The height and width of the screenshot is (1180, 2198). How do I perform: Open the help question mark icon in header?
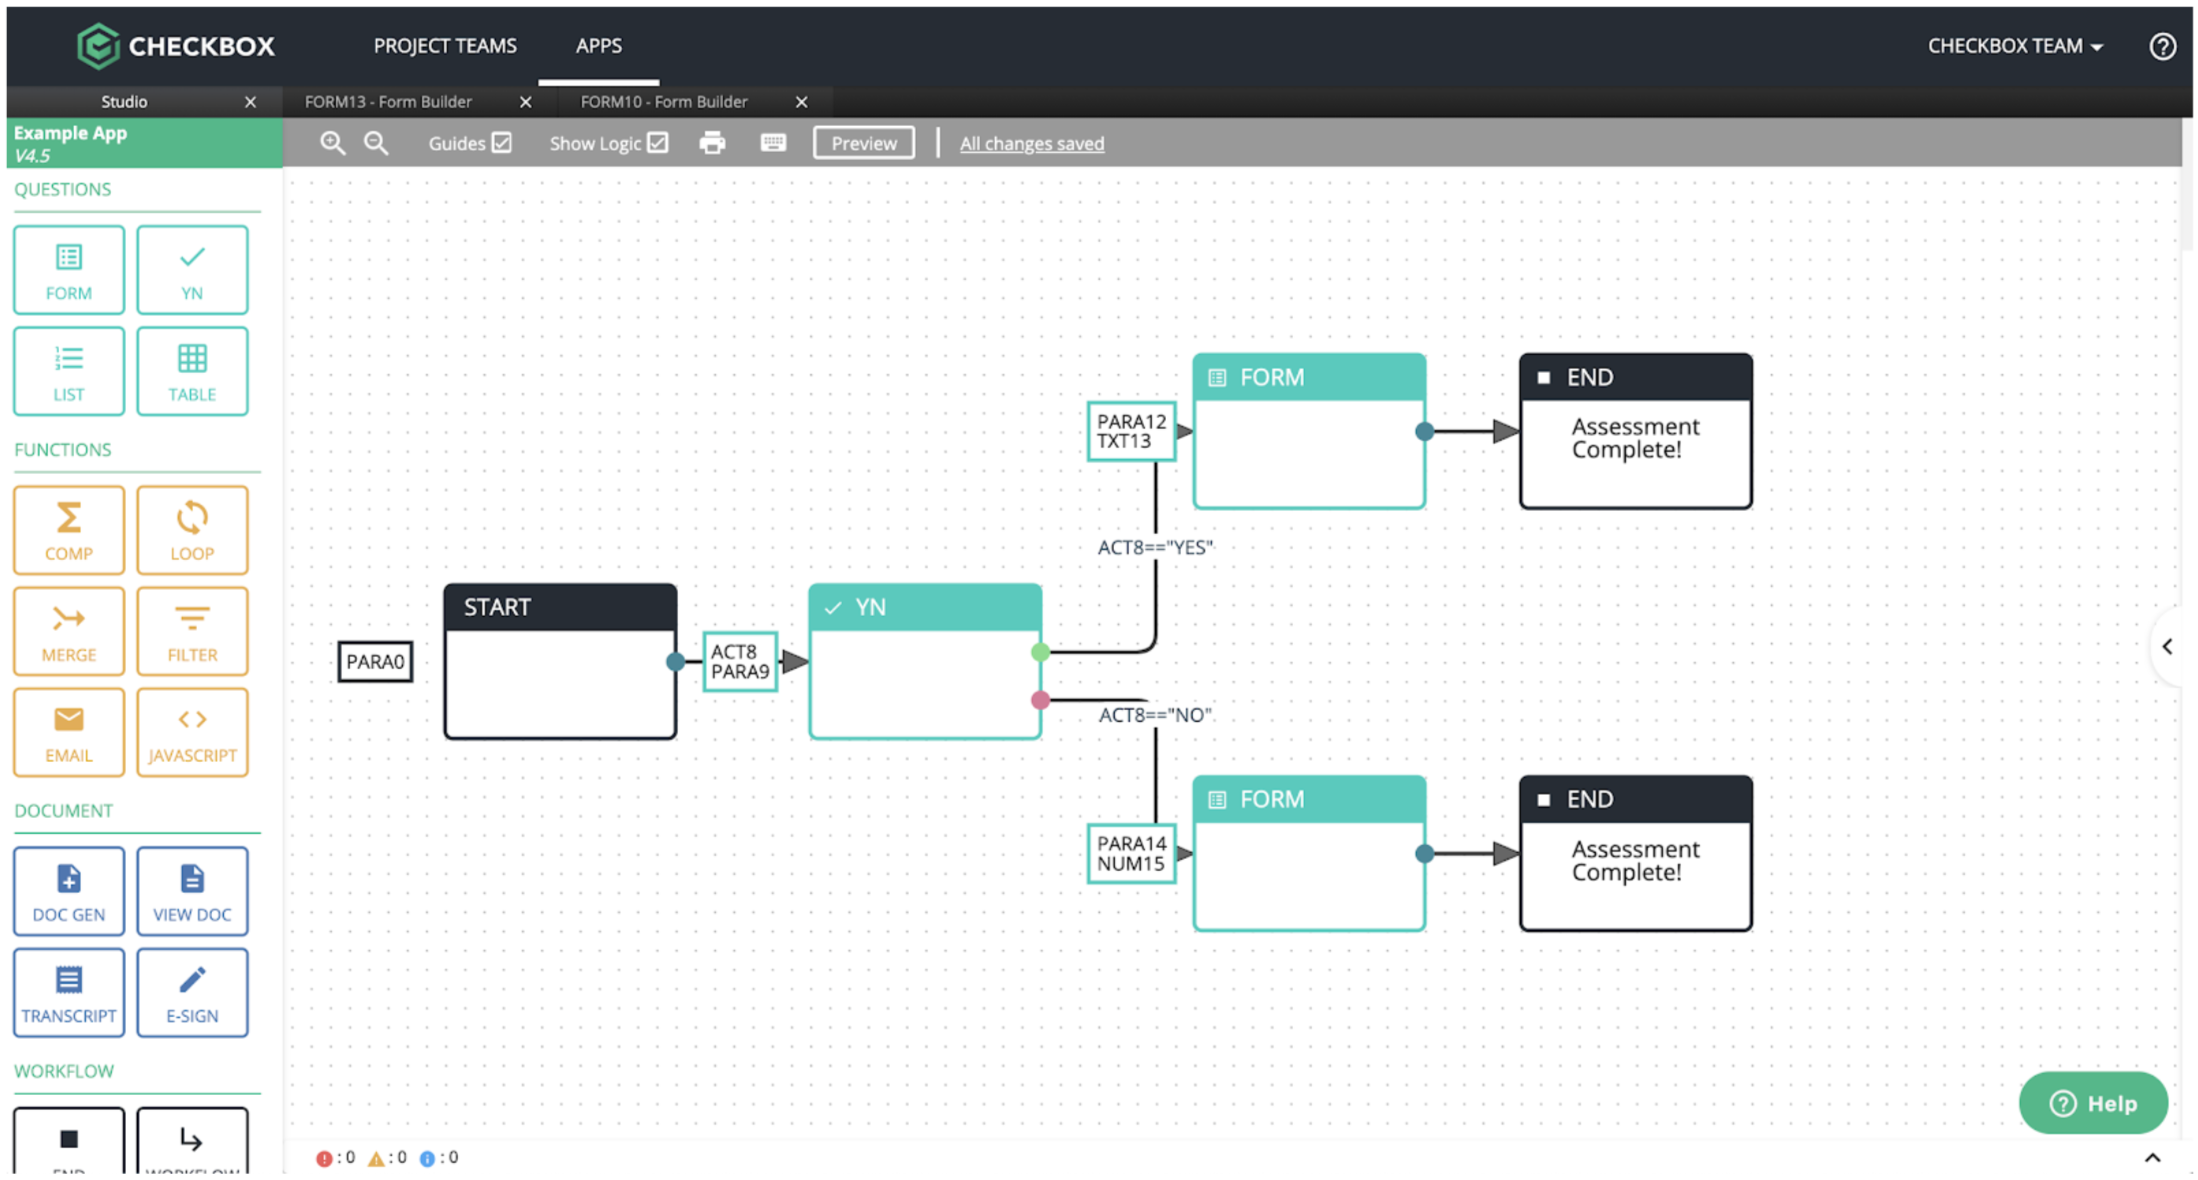point(2162,46)
